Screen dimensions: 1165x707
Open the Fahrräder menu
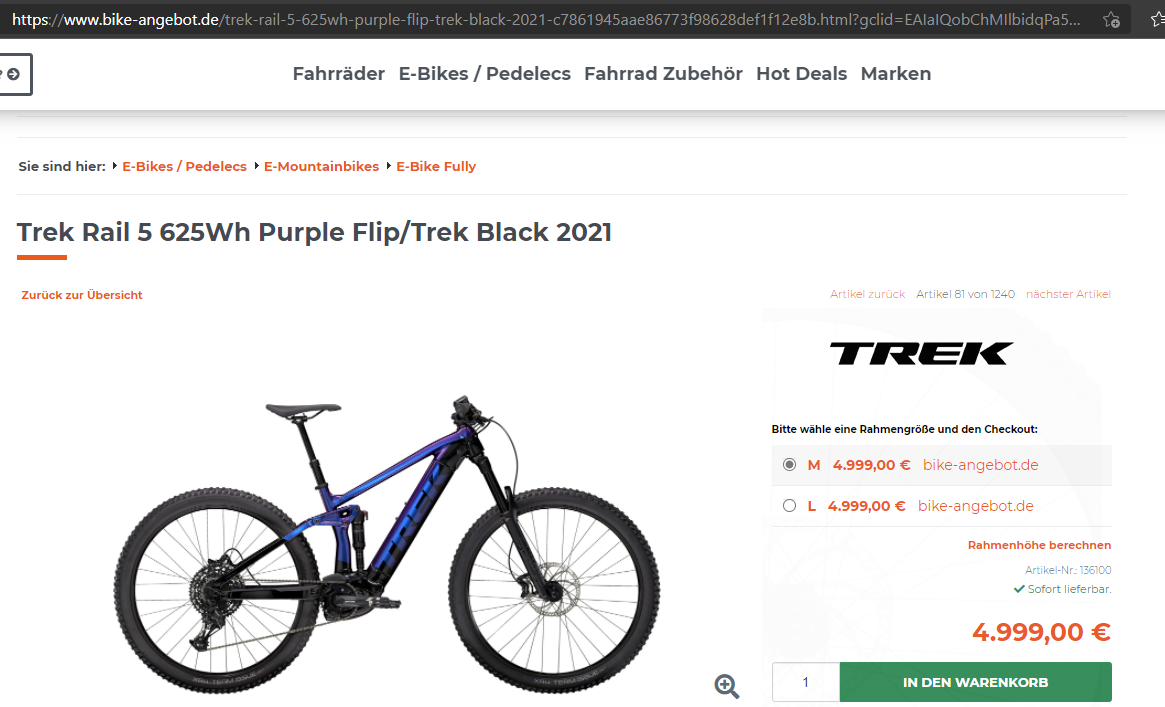(339, 74)
